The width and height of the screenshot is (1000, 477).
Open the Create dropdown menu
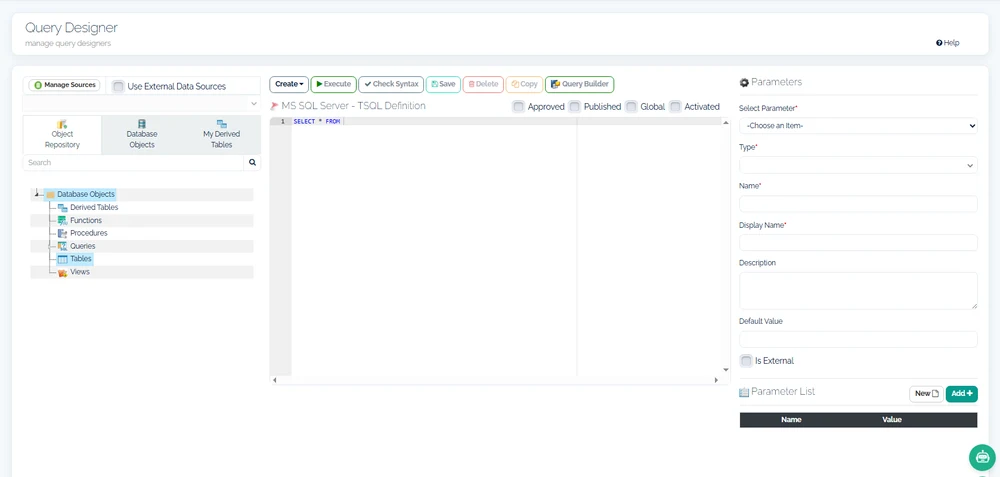tap(289, 84)
